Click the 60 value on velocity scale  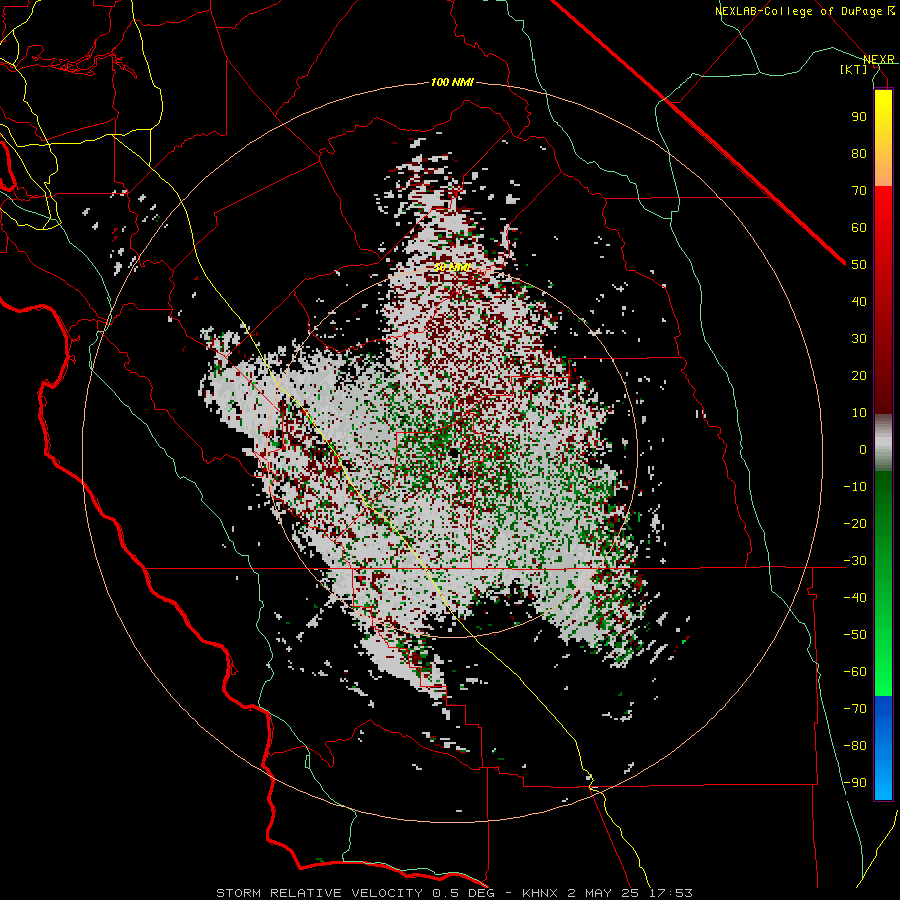click(x=859, y=227)
